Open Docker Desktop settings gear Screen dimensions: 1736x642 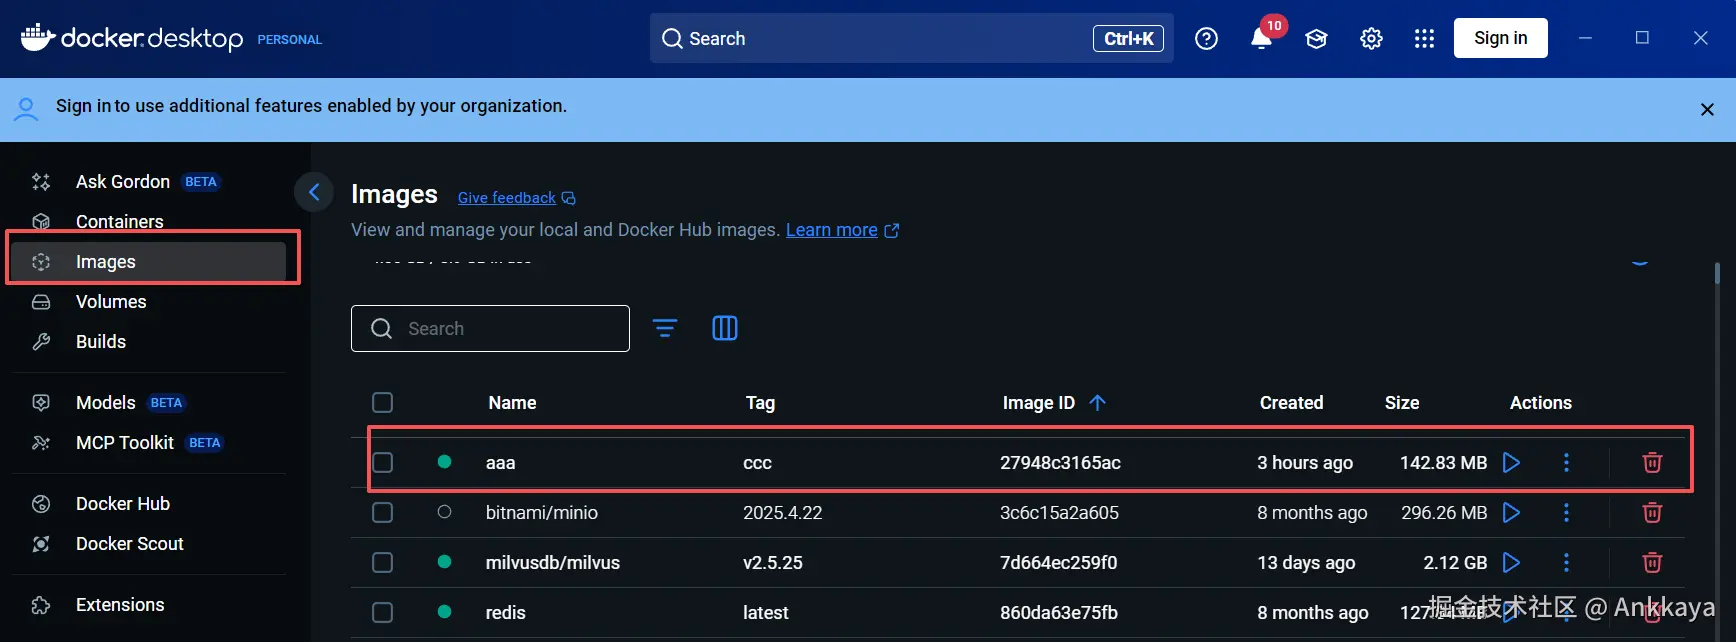pos(1371,39)
